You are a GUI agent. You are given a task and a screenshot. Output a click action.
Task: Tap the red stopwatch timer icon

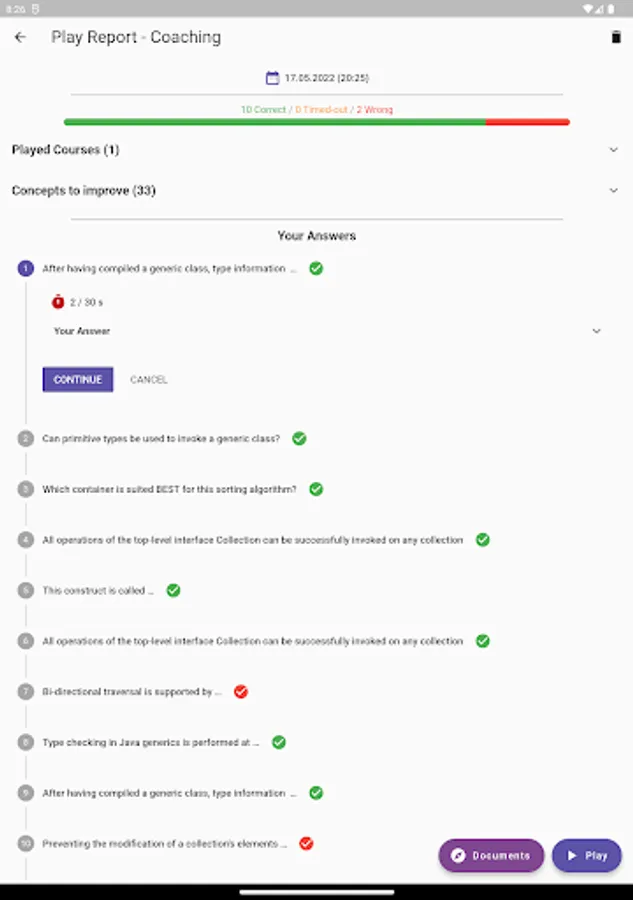click(58, 302)
